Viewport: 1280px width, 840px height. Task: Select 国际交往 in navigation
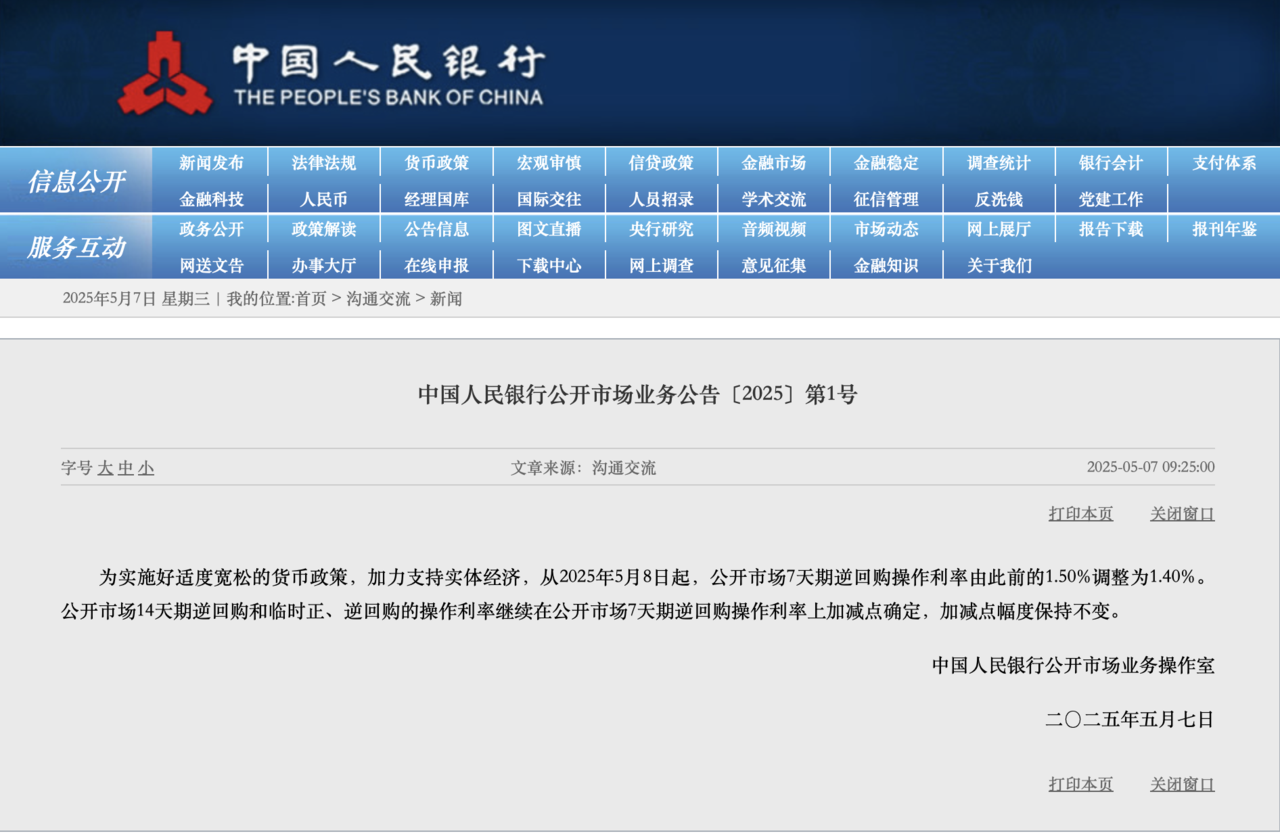click(549, 199)
